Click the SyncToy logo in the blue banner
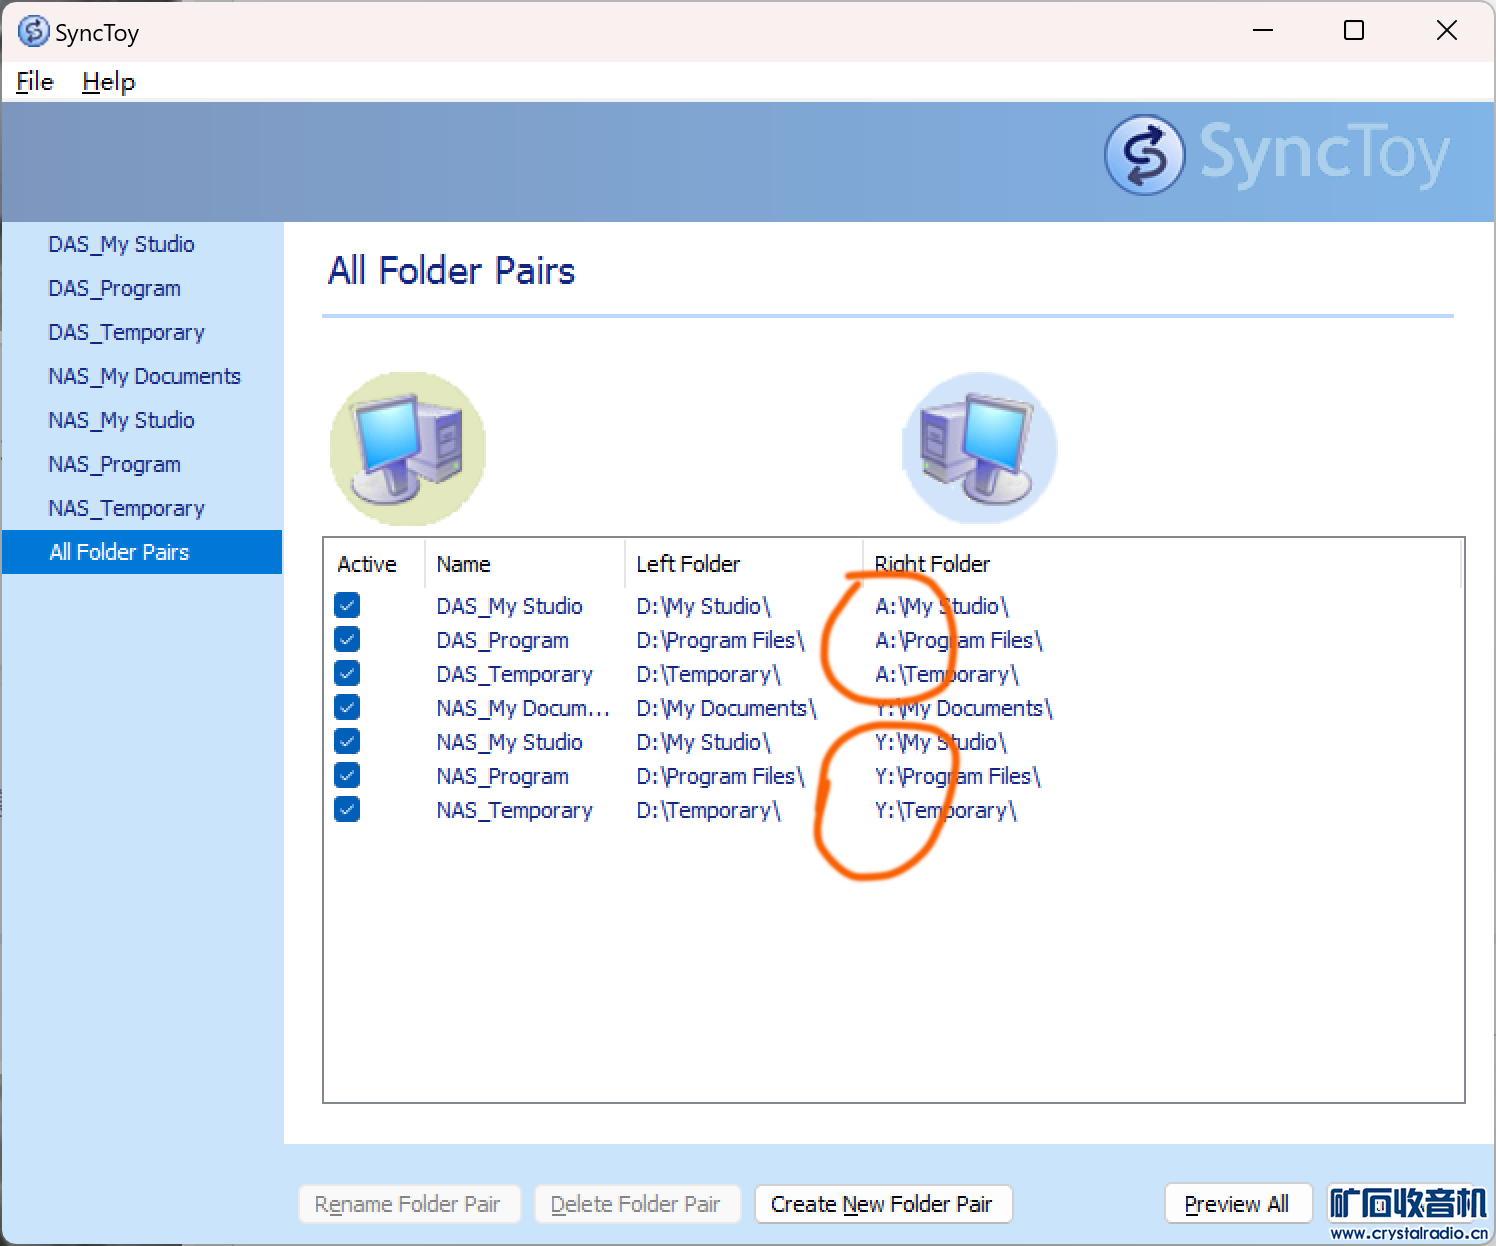The image size is (1496, 1246). click(x=1277, y=155)
